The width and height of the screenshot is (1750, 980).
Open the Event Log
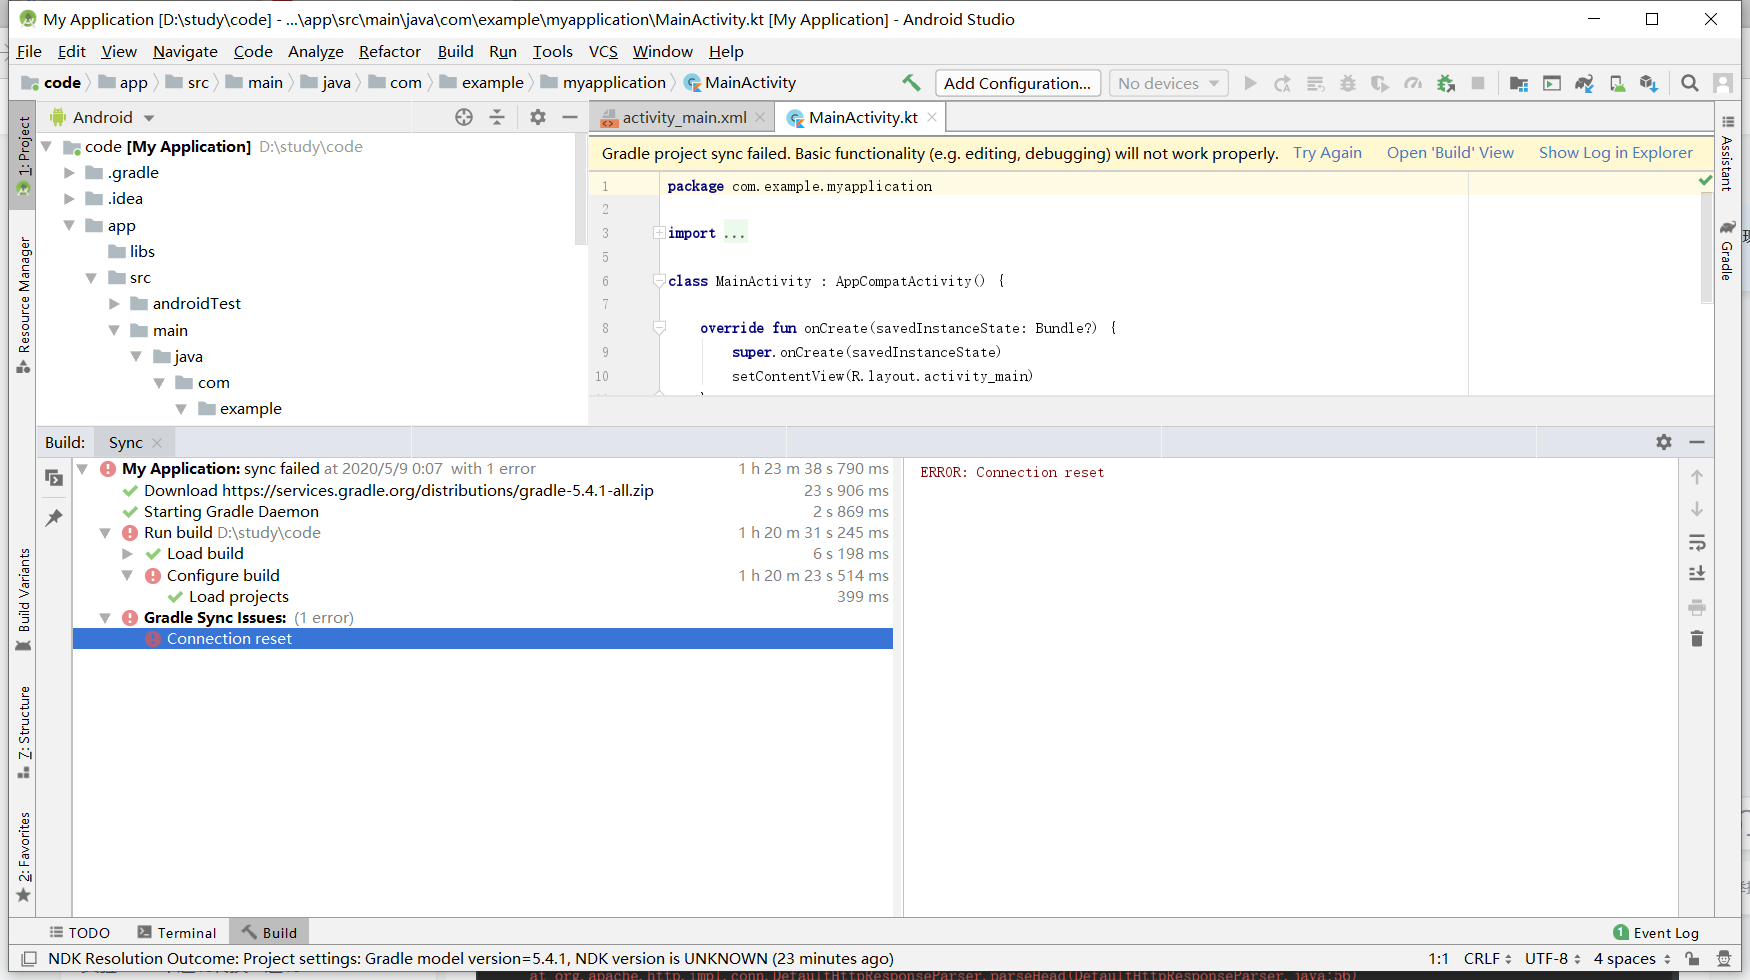point(1656,932)
